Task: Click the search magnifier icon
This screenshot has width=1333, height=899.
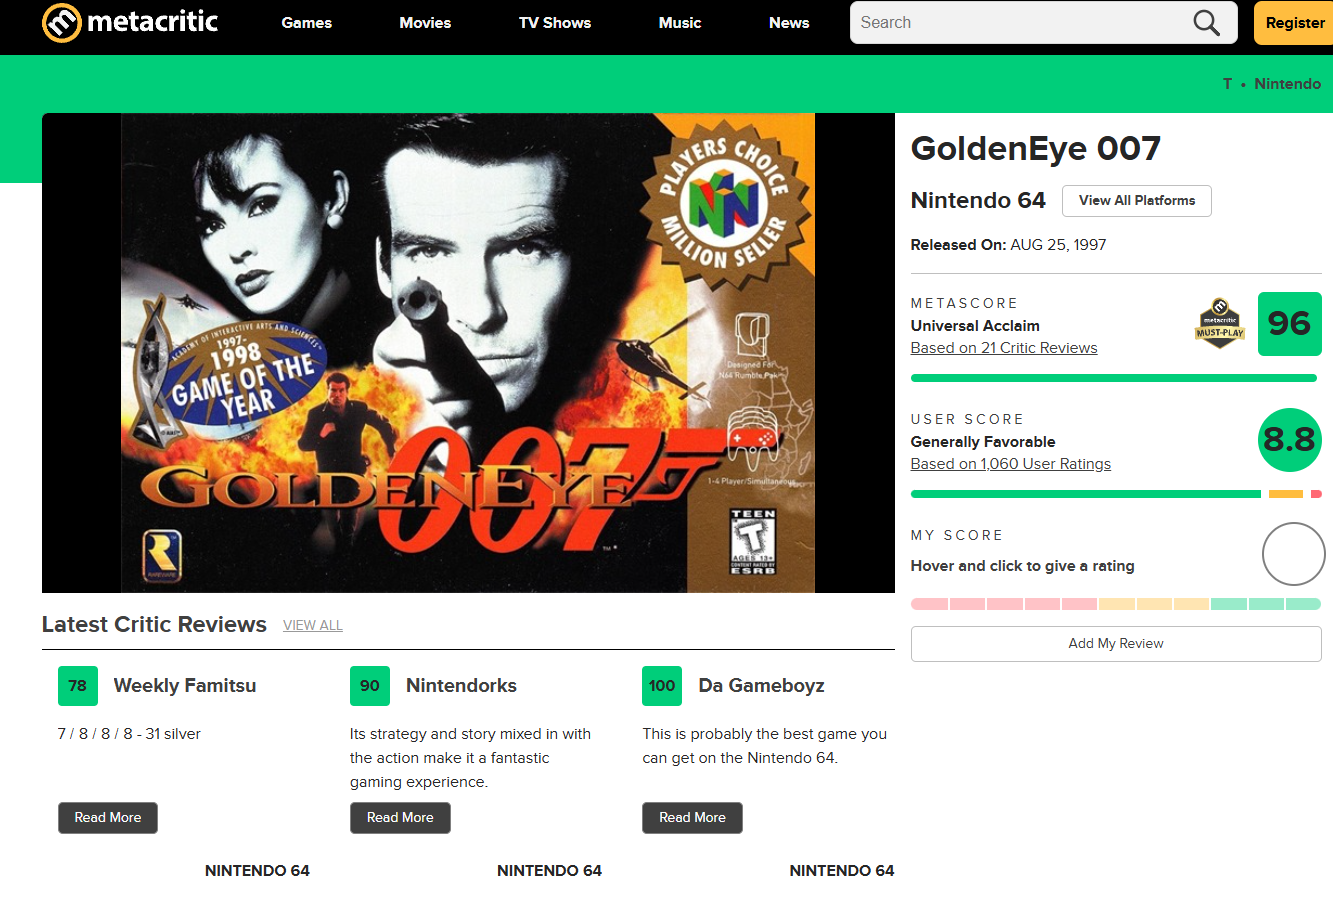Action: [x=1207, y=23]
